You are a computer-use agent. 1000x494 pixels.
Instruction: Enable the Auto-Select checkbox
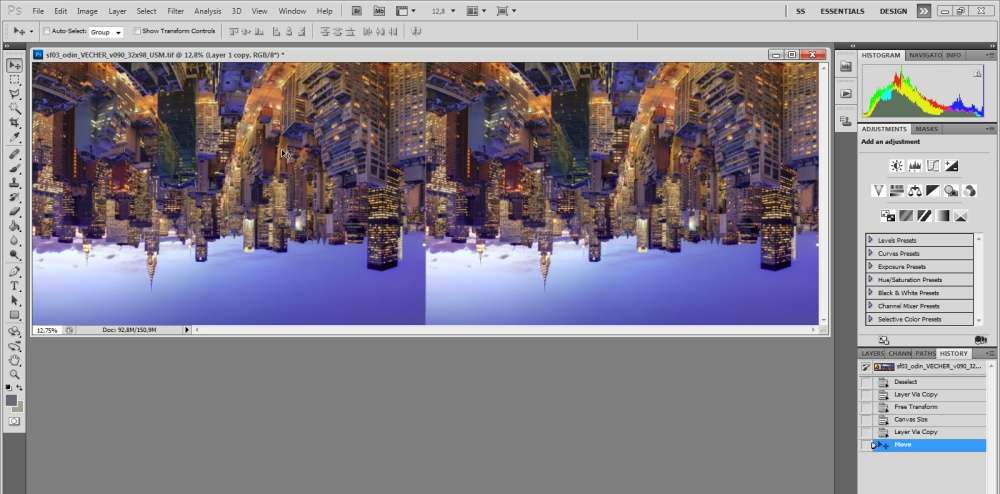(x=47, y=31)
